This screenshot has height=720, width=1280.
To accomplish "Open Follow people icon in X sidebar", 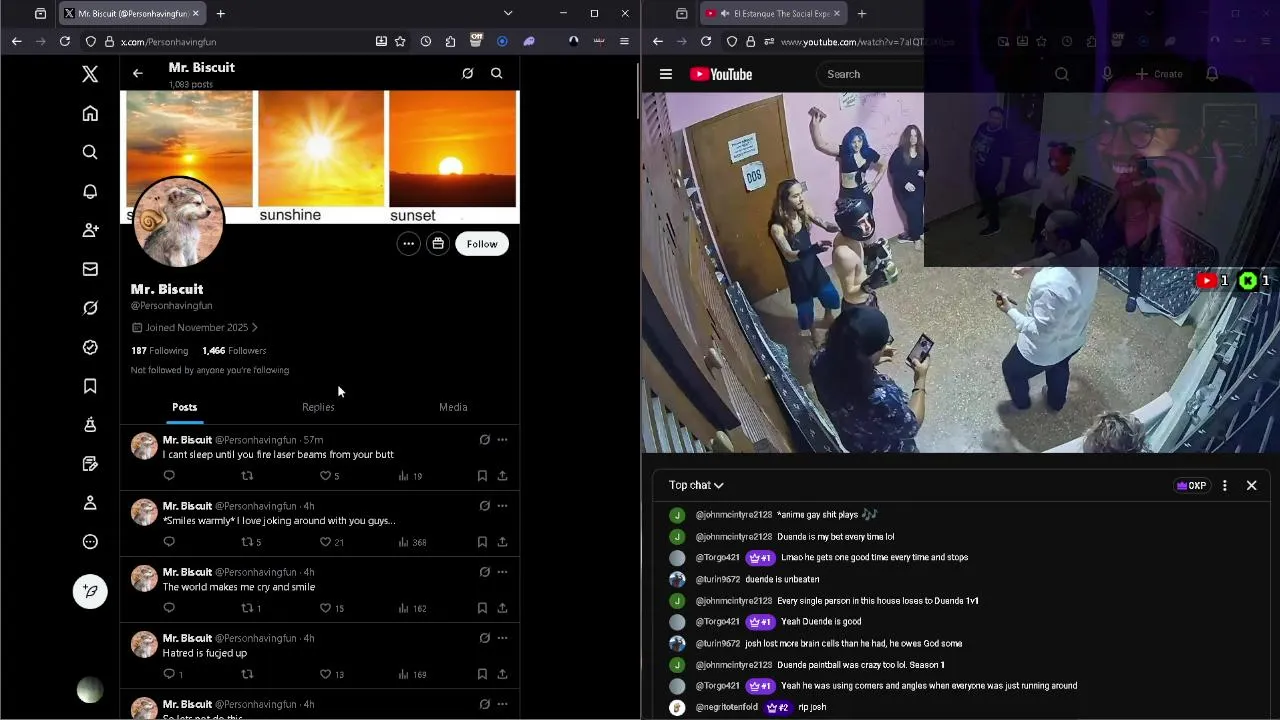I will pyautogui.click(x=90, y=230).
